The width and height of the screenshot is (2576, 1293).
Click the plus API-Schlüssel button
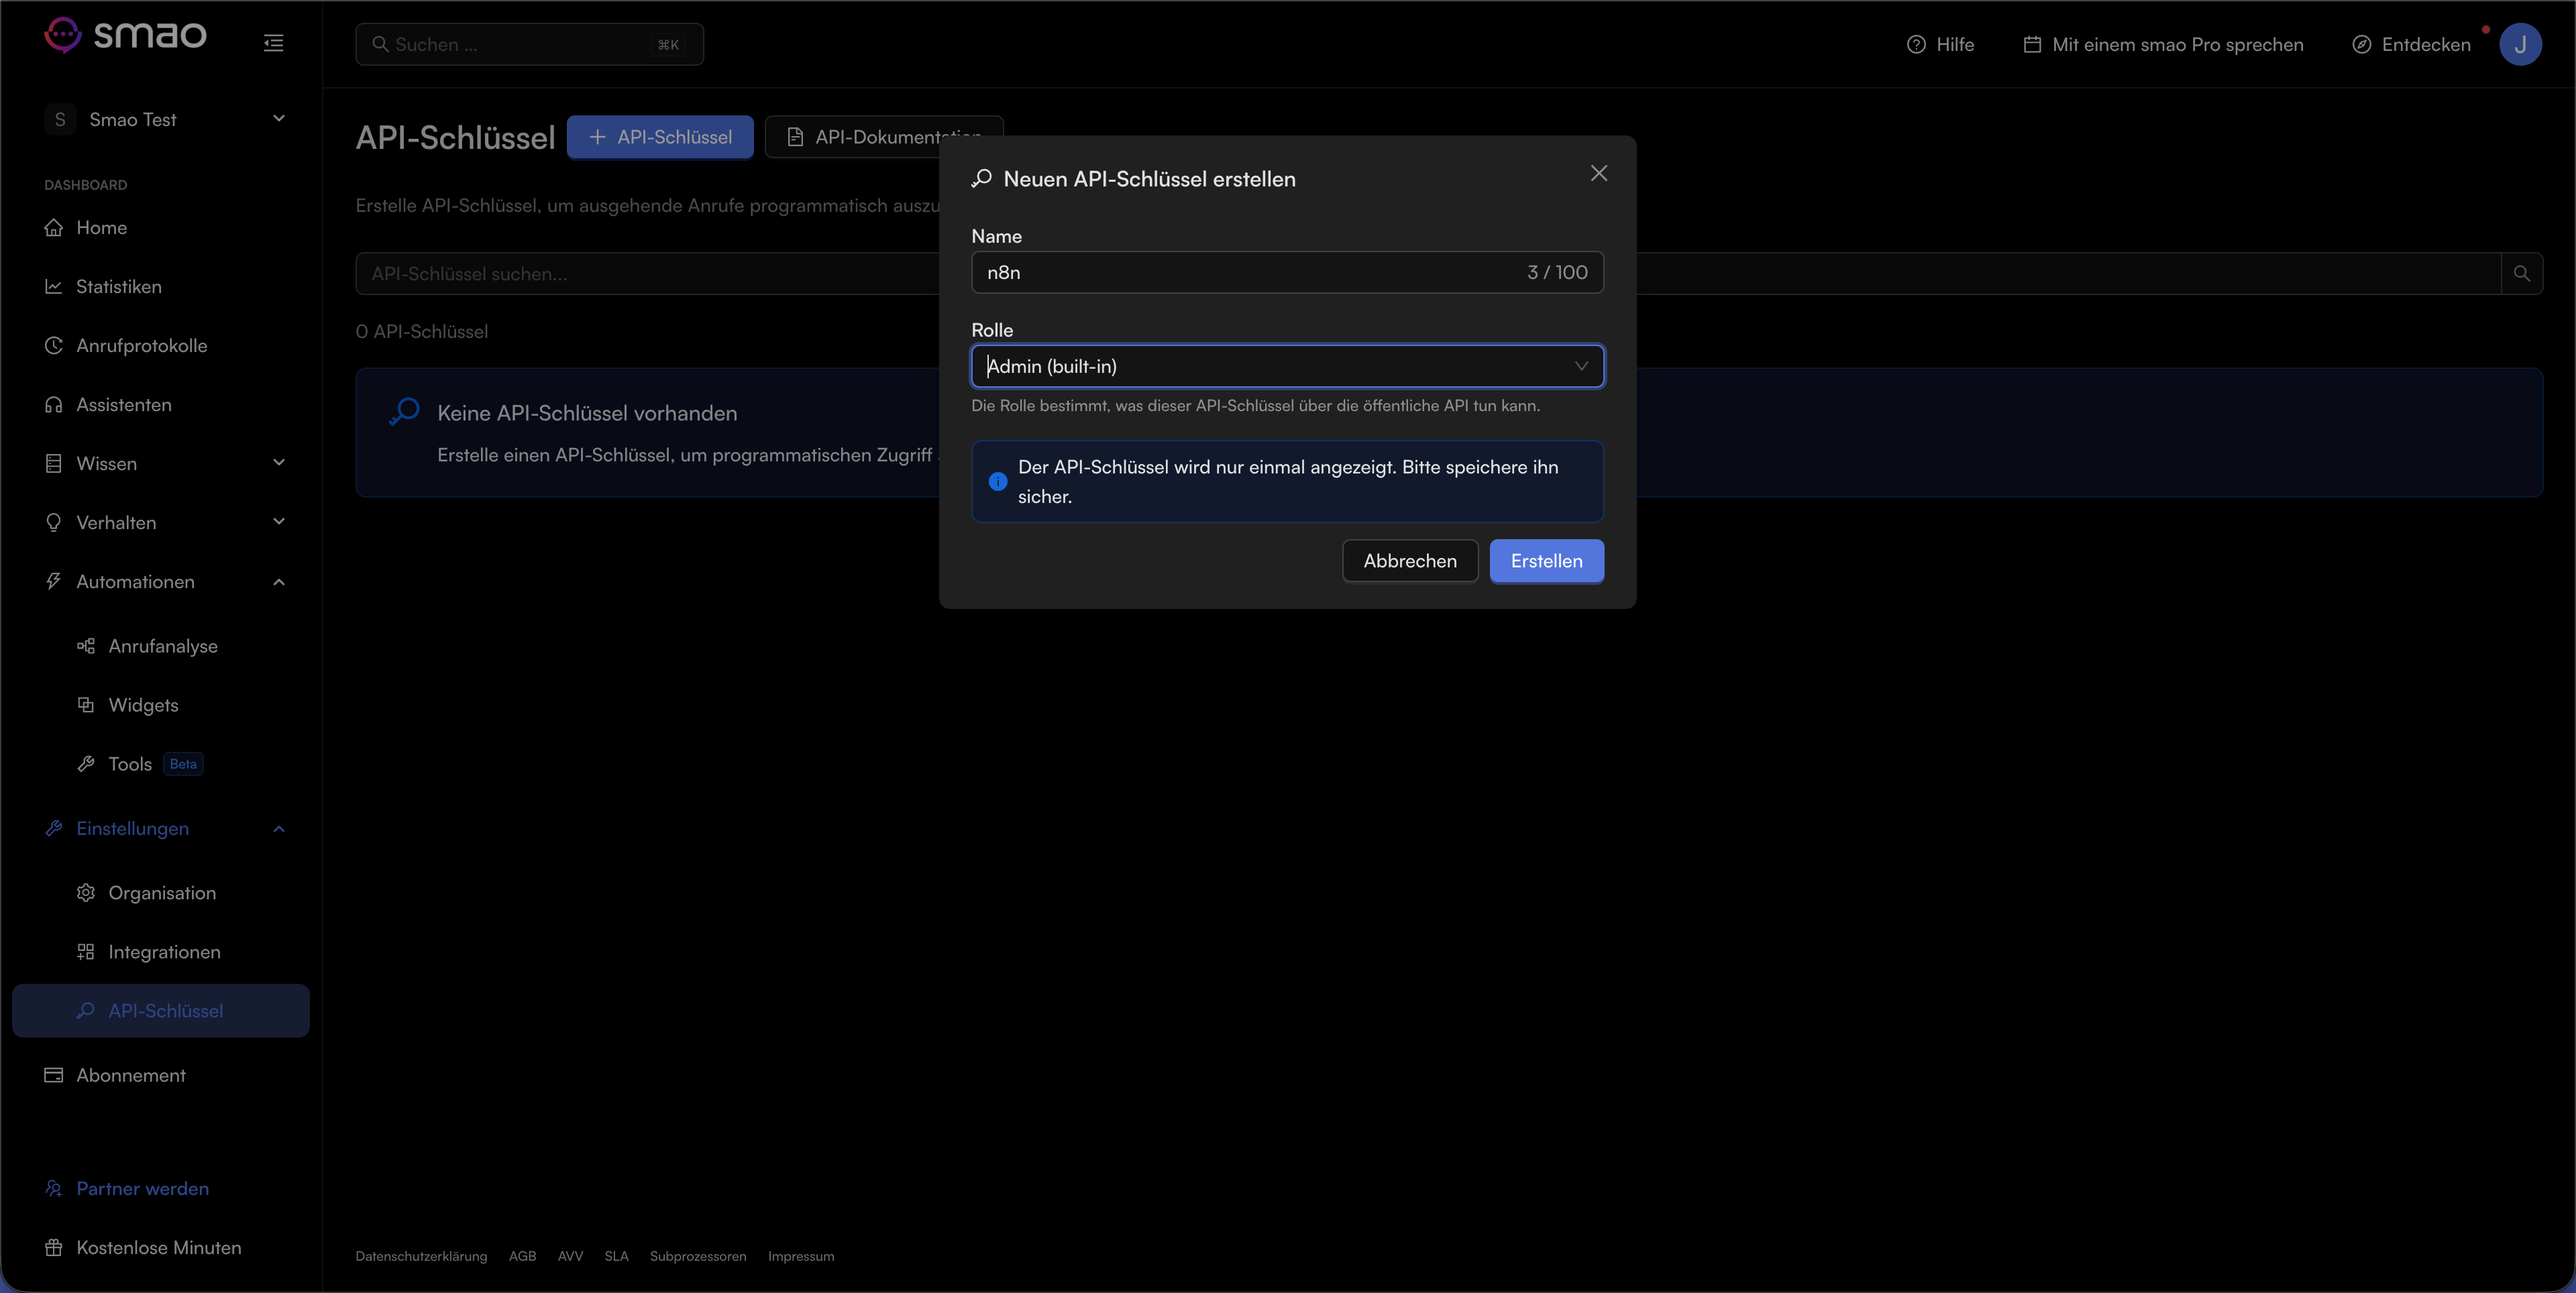(x=660, y=137)
